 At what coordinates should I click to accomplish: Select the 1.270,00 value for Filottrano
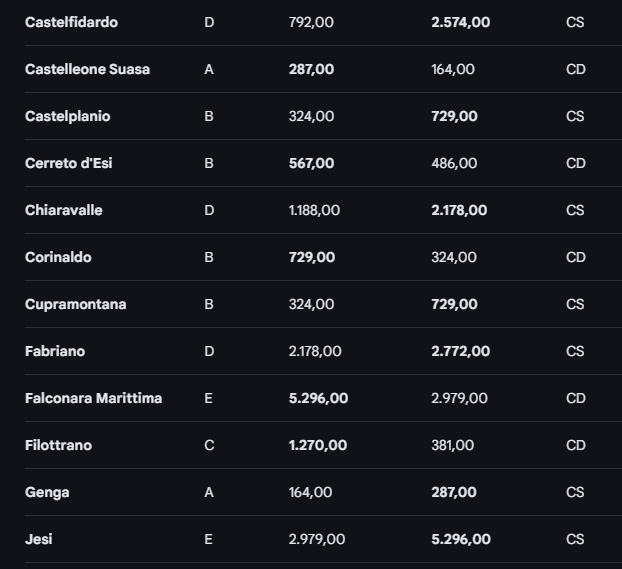(318, 445)
